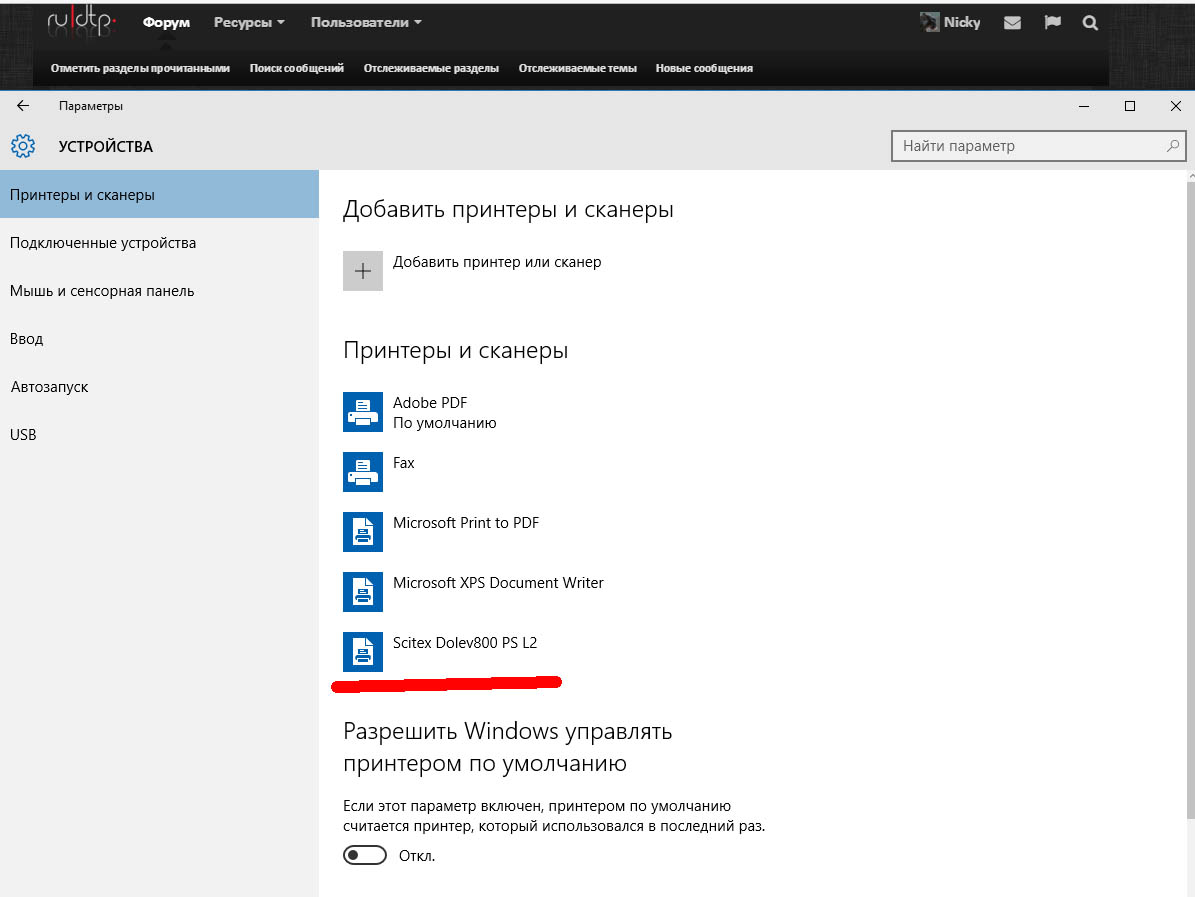
Task: Click the ruDTP forum logo
Action: 82,22
